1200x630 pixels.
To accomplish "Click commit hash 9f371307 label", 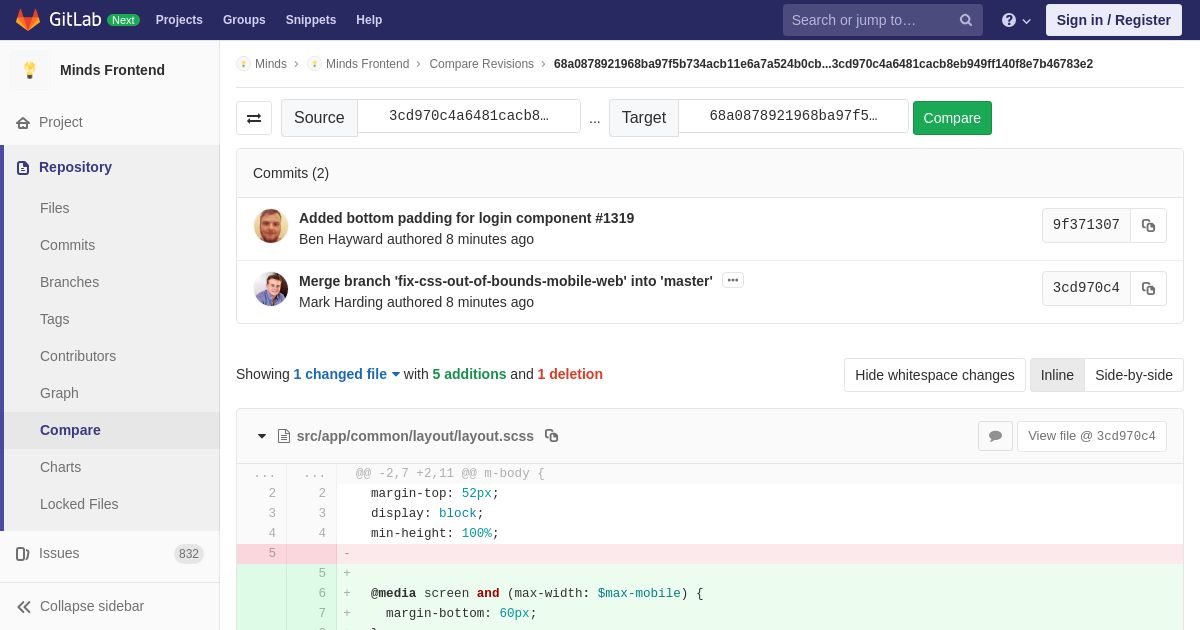I will [1086, 225].
